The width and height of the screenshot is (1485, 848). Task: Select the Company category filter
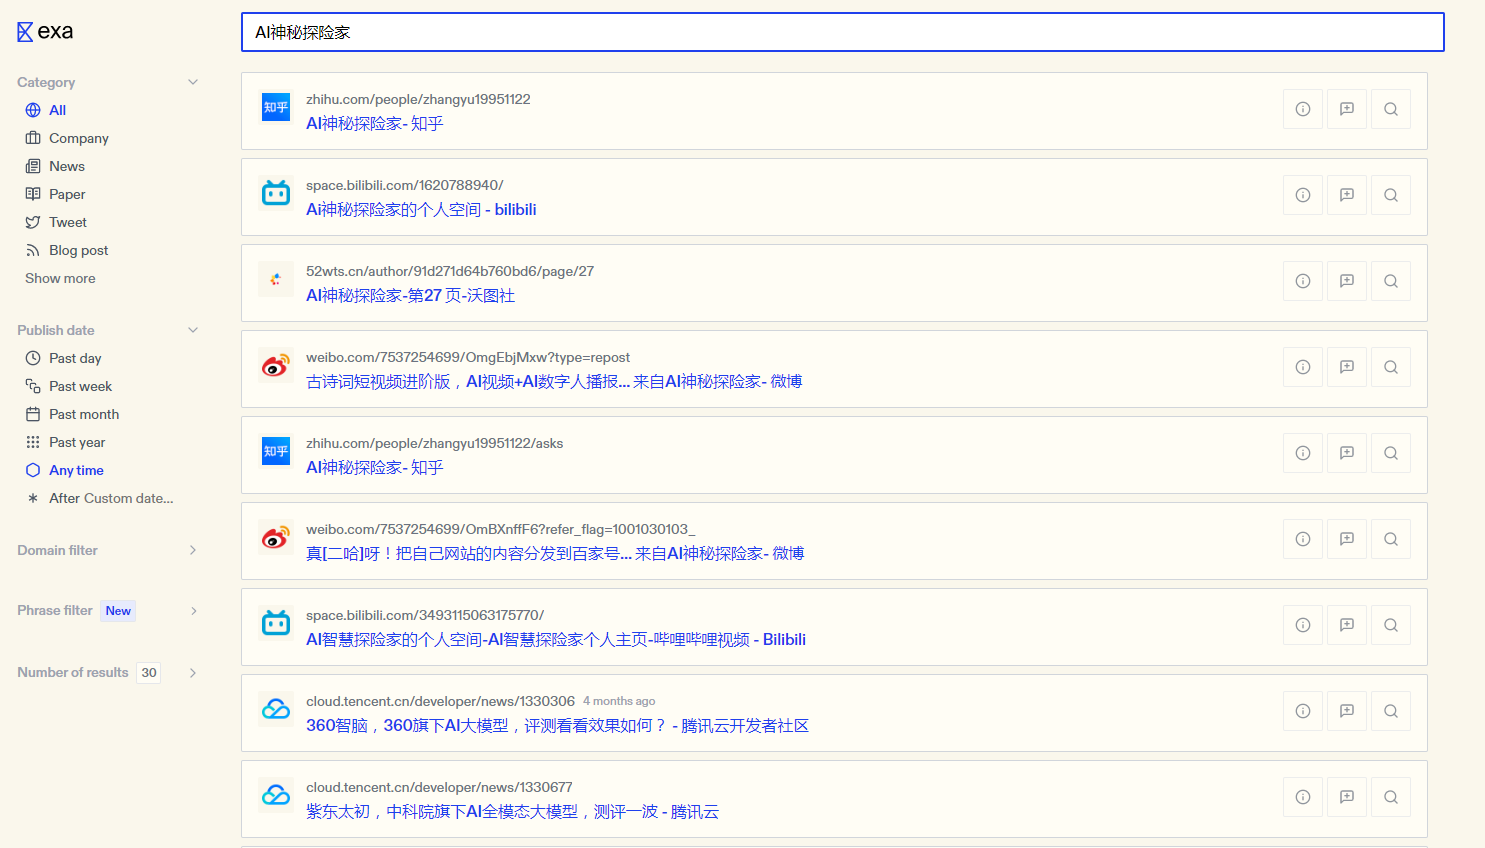click(x=67, y=138)
